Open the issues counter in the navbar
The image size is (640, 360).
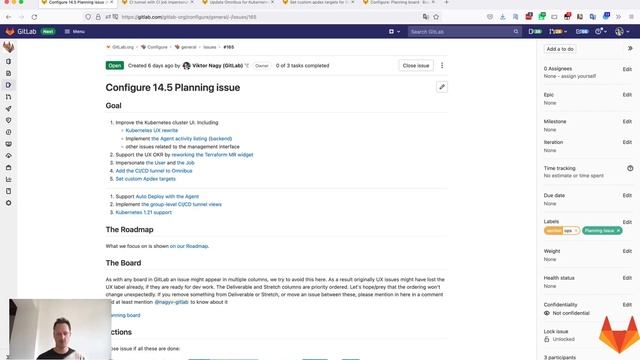535,31
